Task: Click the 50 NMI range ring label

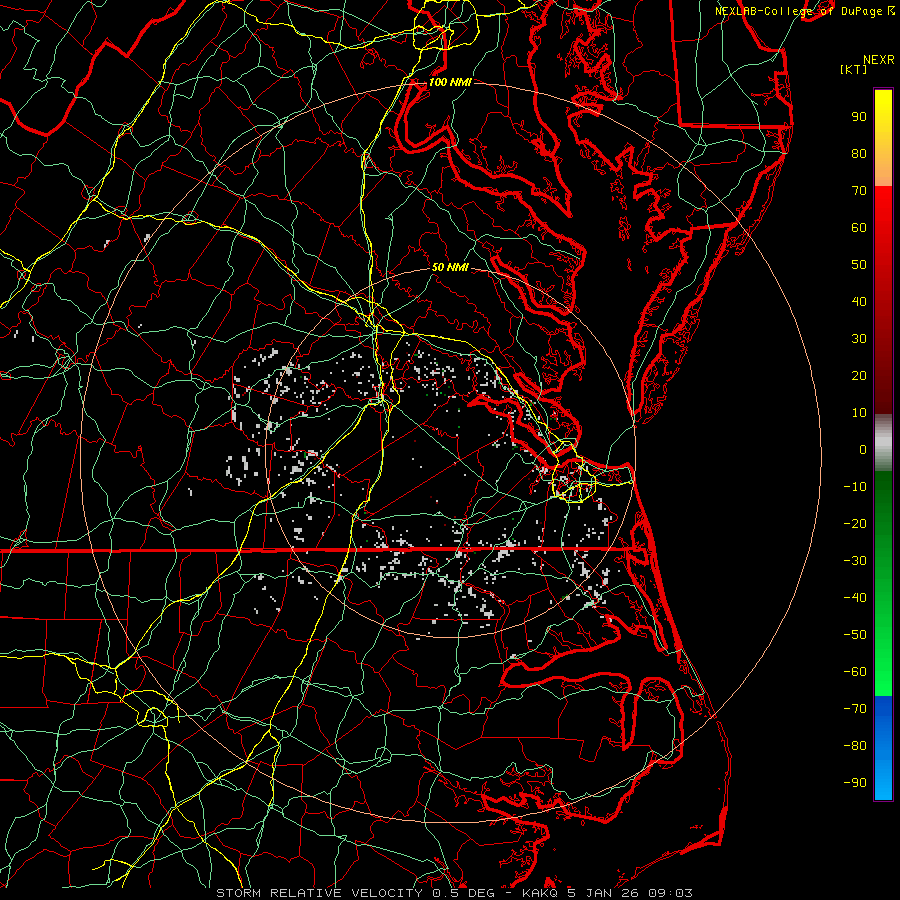Action: pyautogui.click(x=449, y=267)
